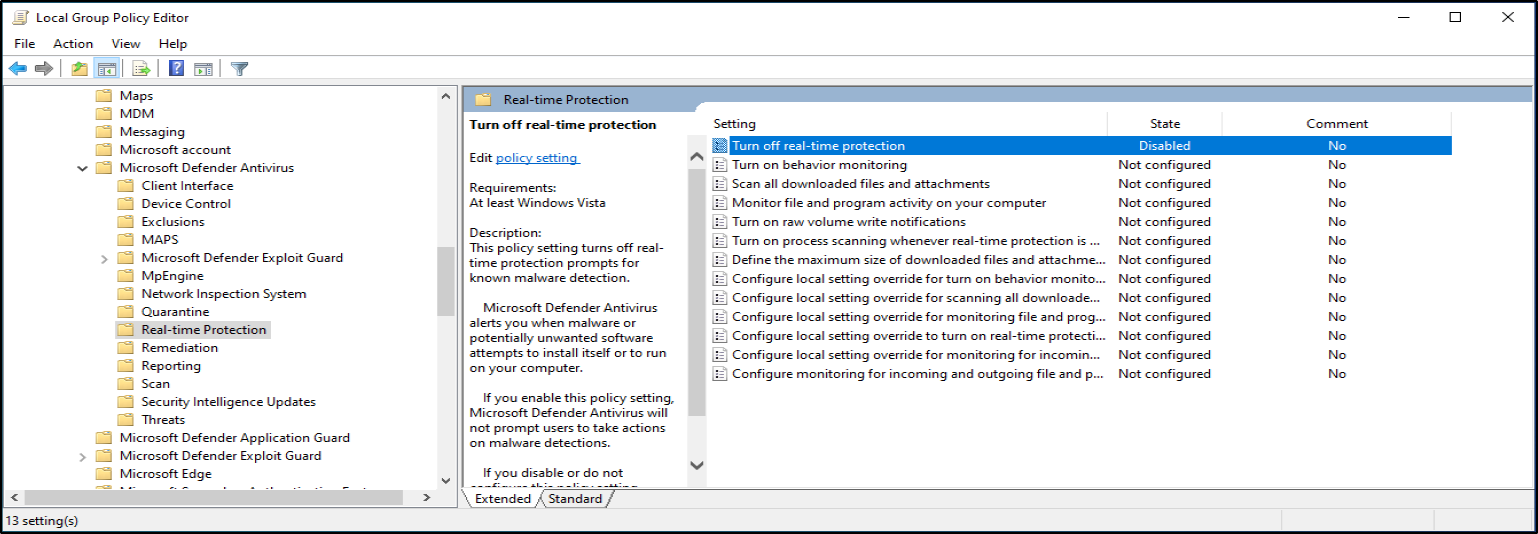Screen dimensions: 1538x534
Task: Click the tree pane scroll down arrow
Action: 446,480
